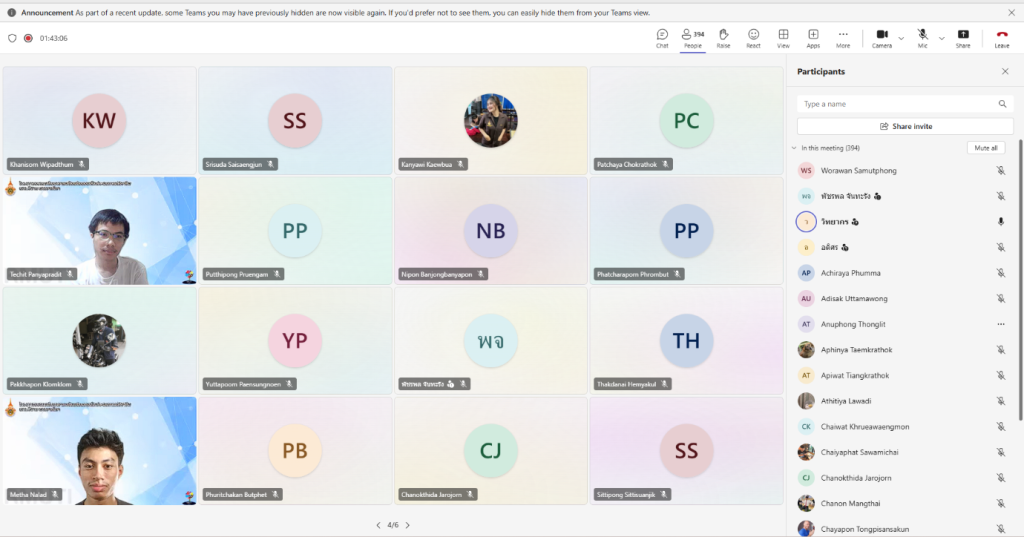The image size is (1024, 537).
Task: Click the Share invite button
Action: click(905, 126)
